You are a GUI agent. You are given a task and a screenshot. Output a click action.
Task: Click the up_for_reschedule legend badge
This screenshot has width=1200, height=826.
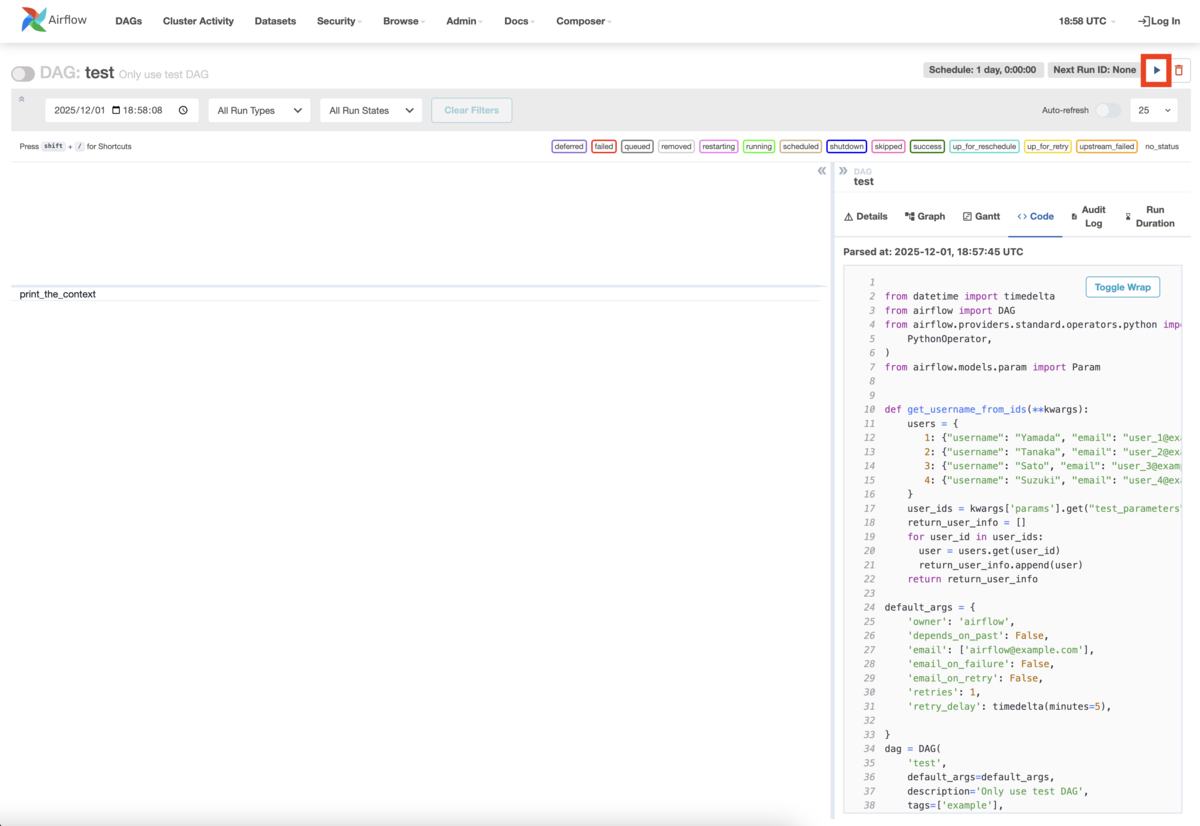pos(984,147)
